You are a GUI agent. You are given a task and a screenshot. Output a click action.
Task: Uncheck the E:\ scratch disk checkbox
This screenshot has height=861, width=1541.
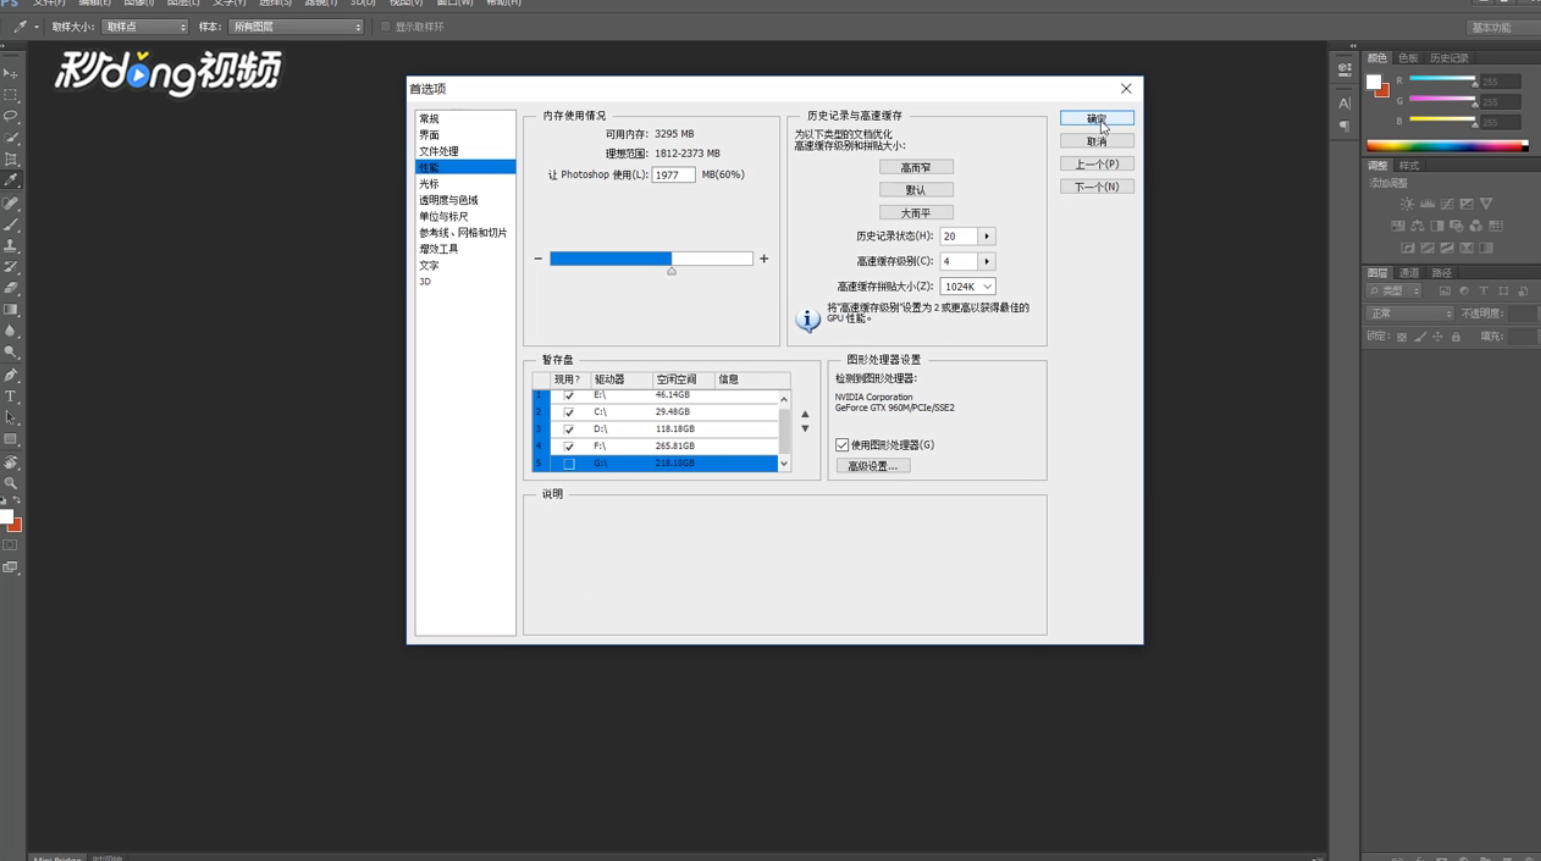(x=569, y=396)
